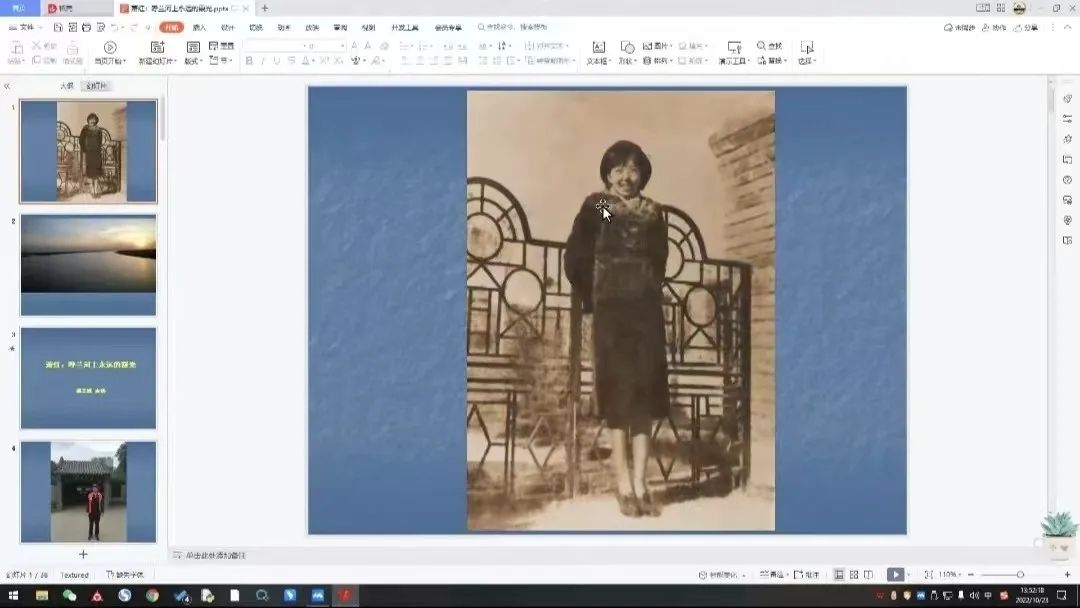
Task: Click the new slide (新建幻灯片) icon
Action: [157, 47]
